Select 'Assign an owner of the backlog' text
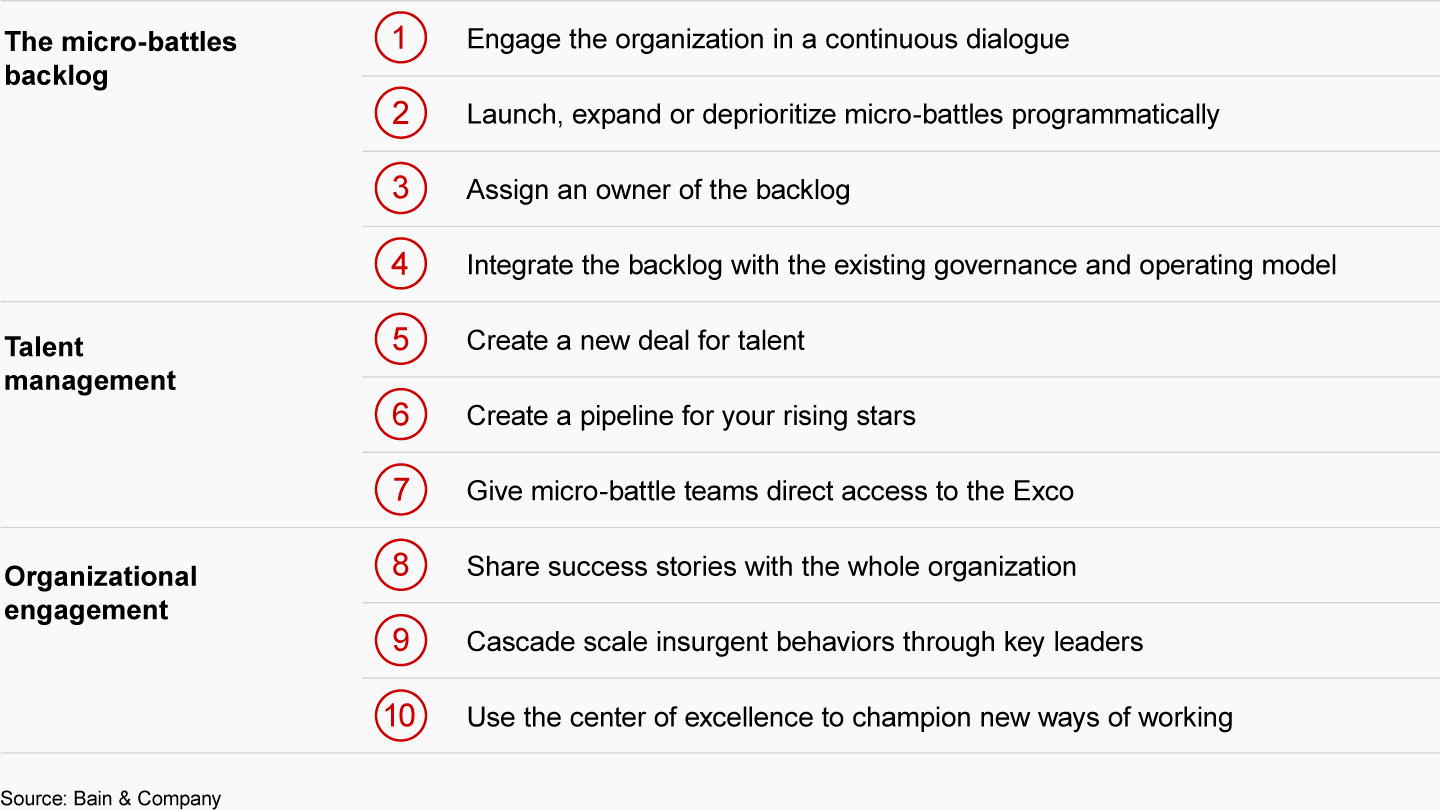The width and height of the screenshot is (1440, 810). coord(658,190)
